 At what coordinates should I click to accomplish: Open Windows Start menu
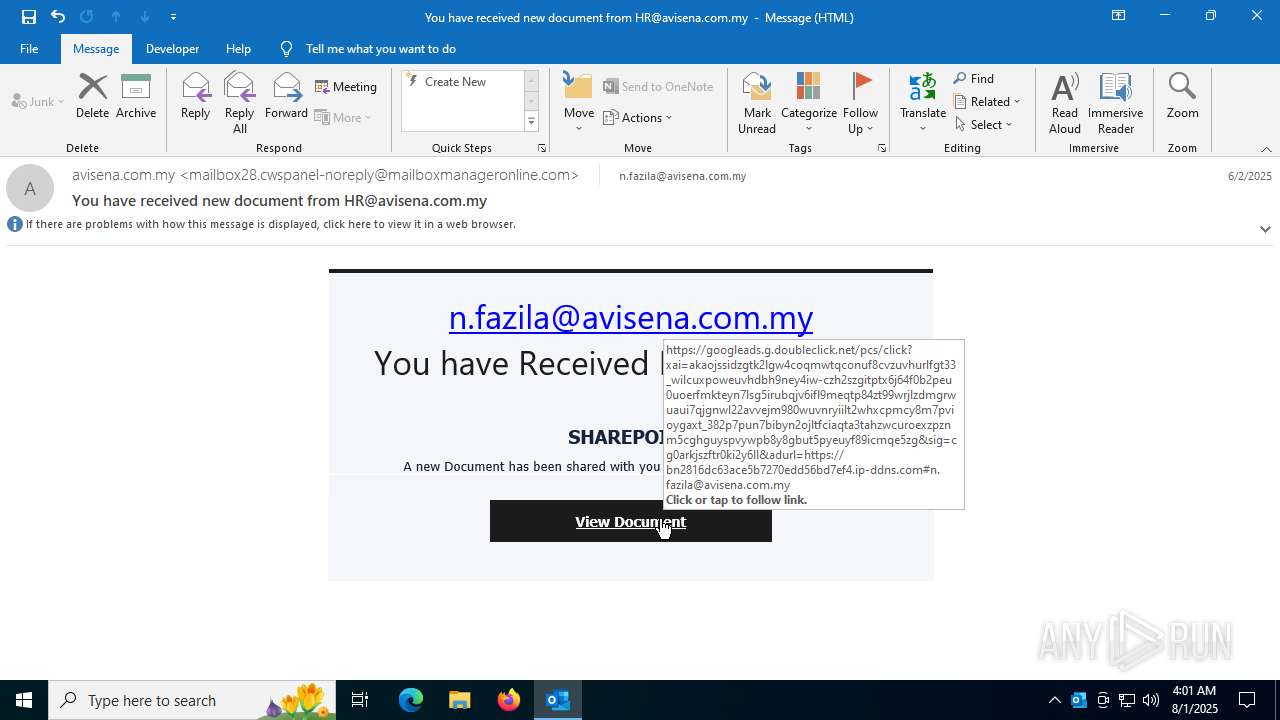[24, 700]
